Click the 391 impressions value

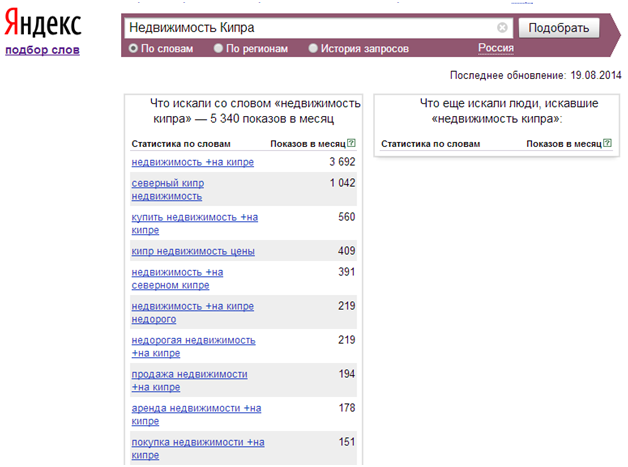pos(347,272)
